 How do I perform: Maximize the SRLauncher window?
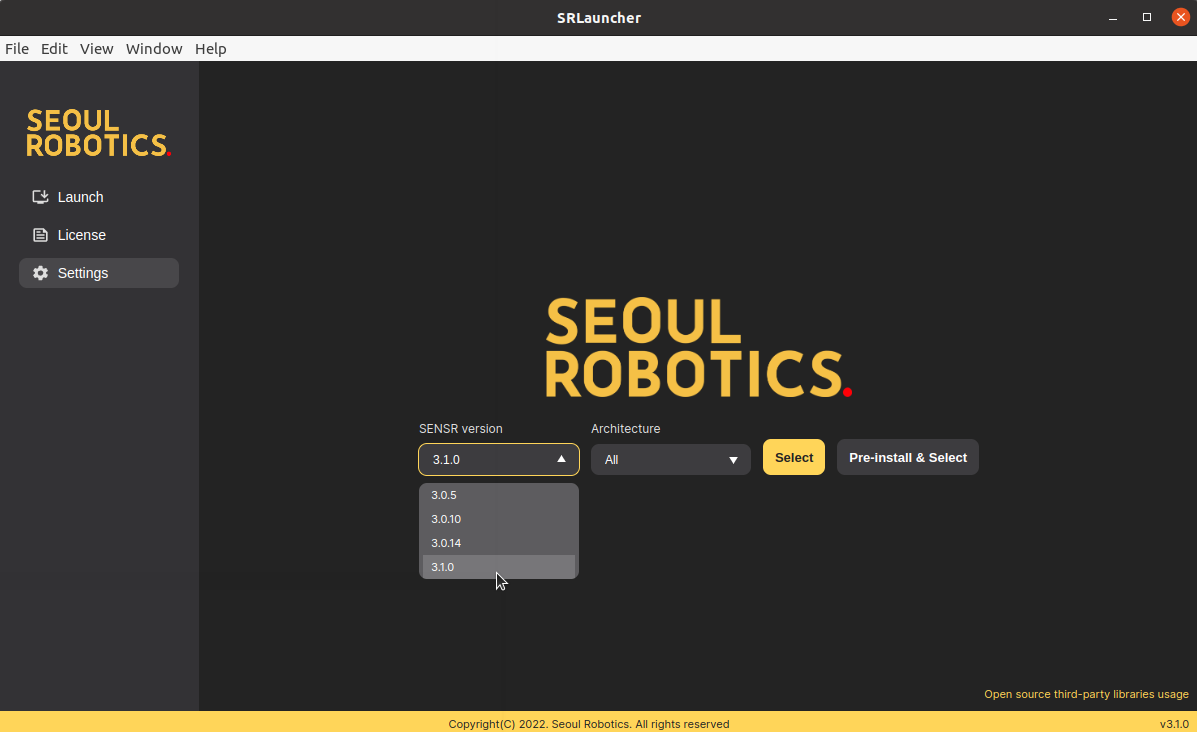click(x=1147, y=17)
